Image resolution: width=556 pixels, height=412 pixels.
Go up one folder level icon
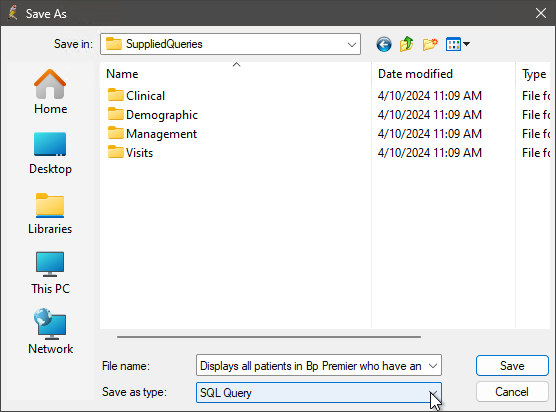pos(407,44)
